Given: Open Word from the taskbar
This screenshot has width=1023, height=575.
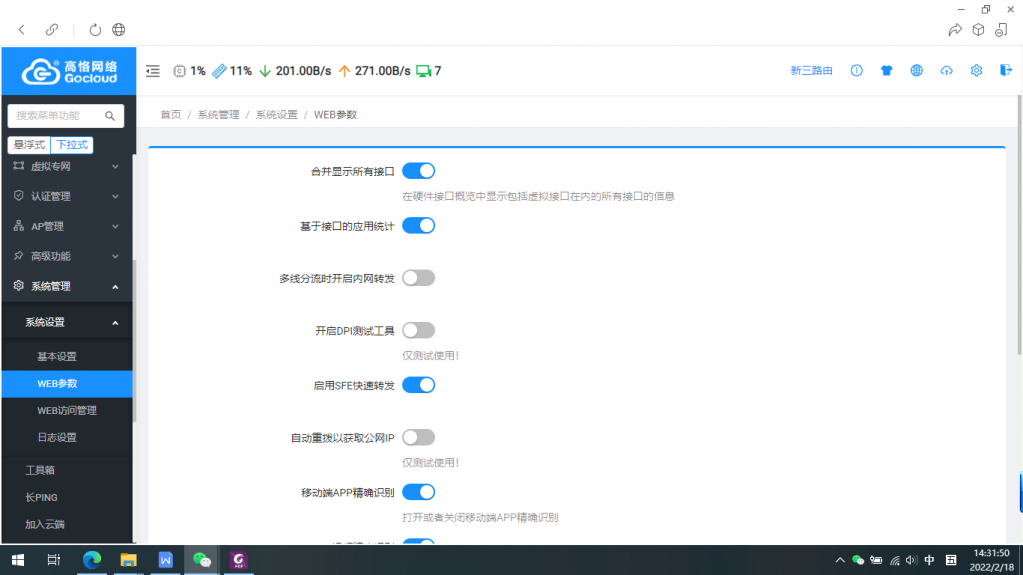Looking at the screenshot, I should click(165, 560).
